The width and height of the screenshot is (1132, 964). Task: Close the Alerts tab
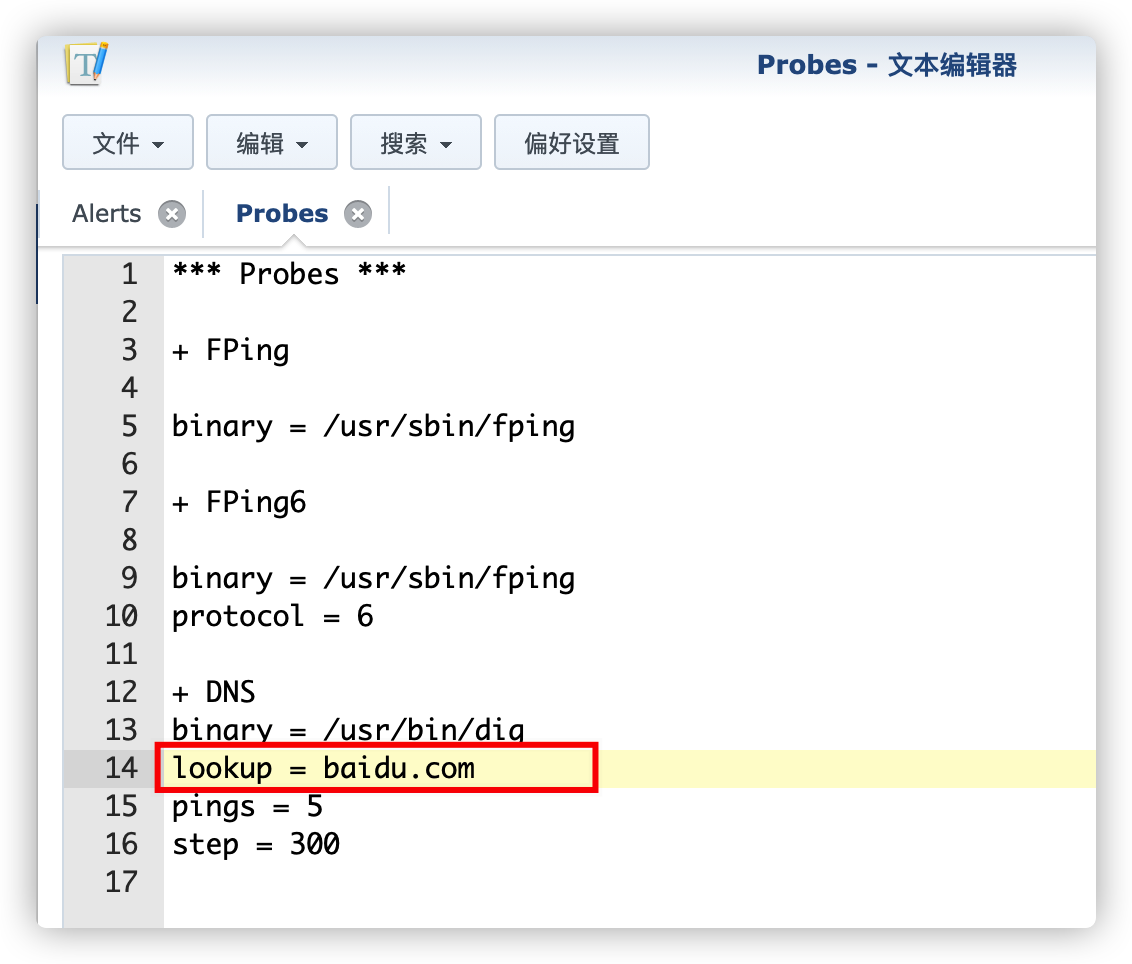172,214
